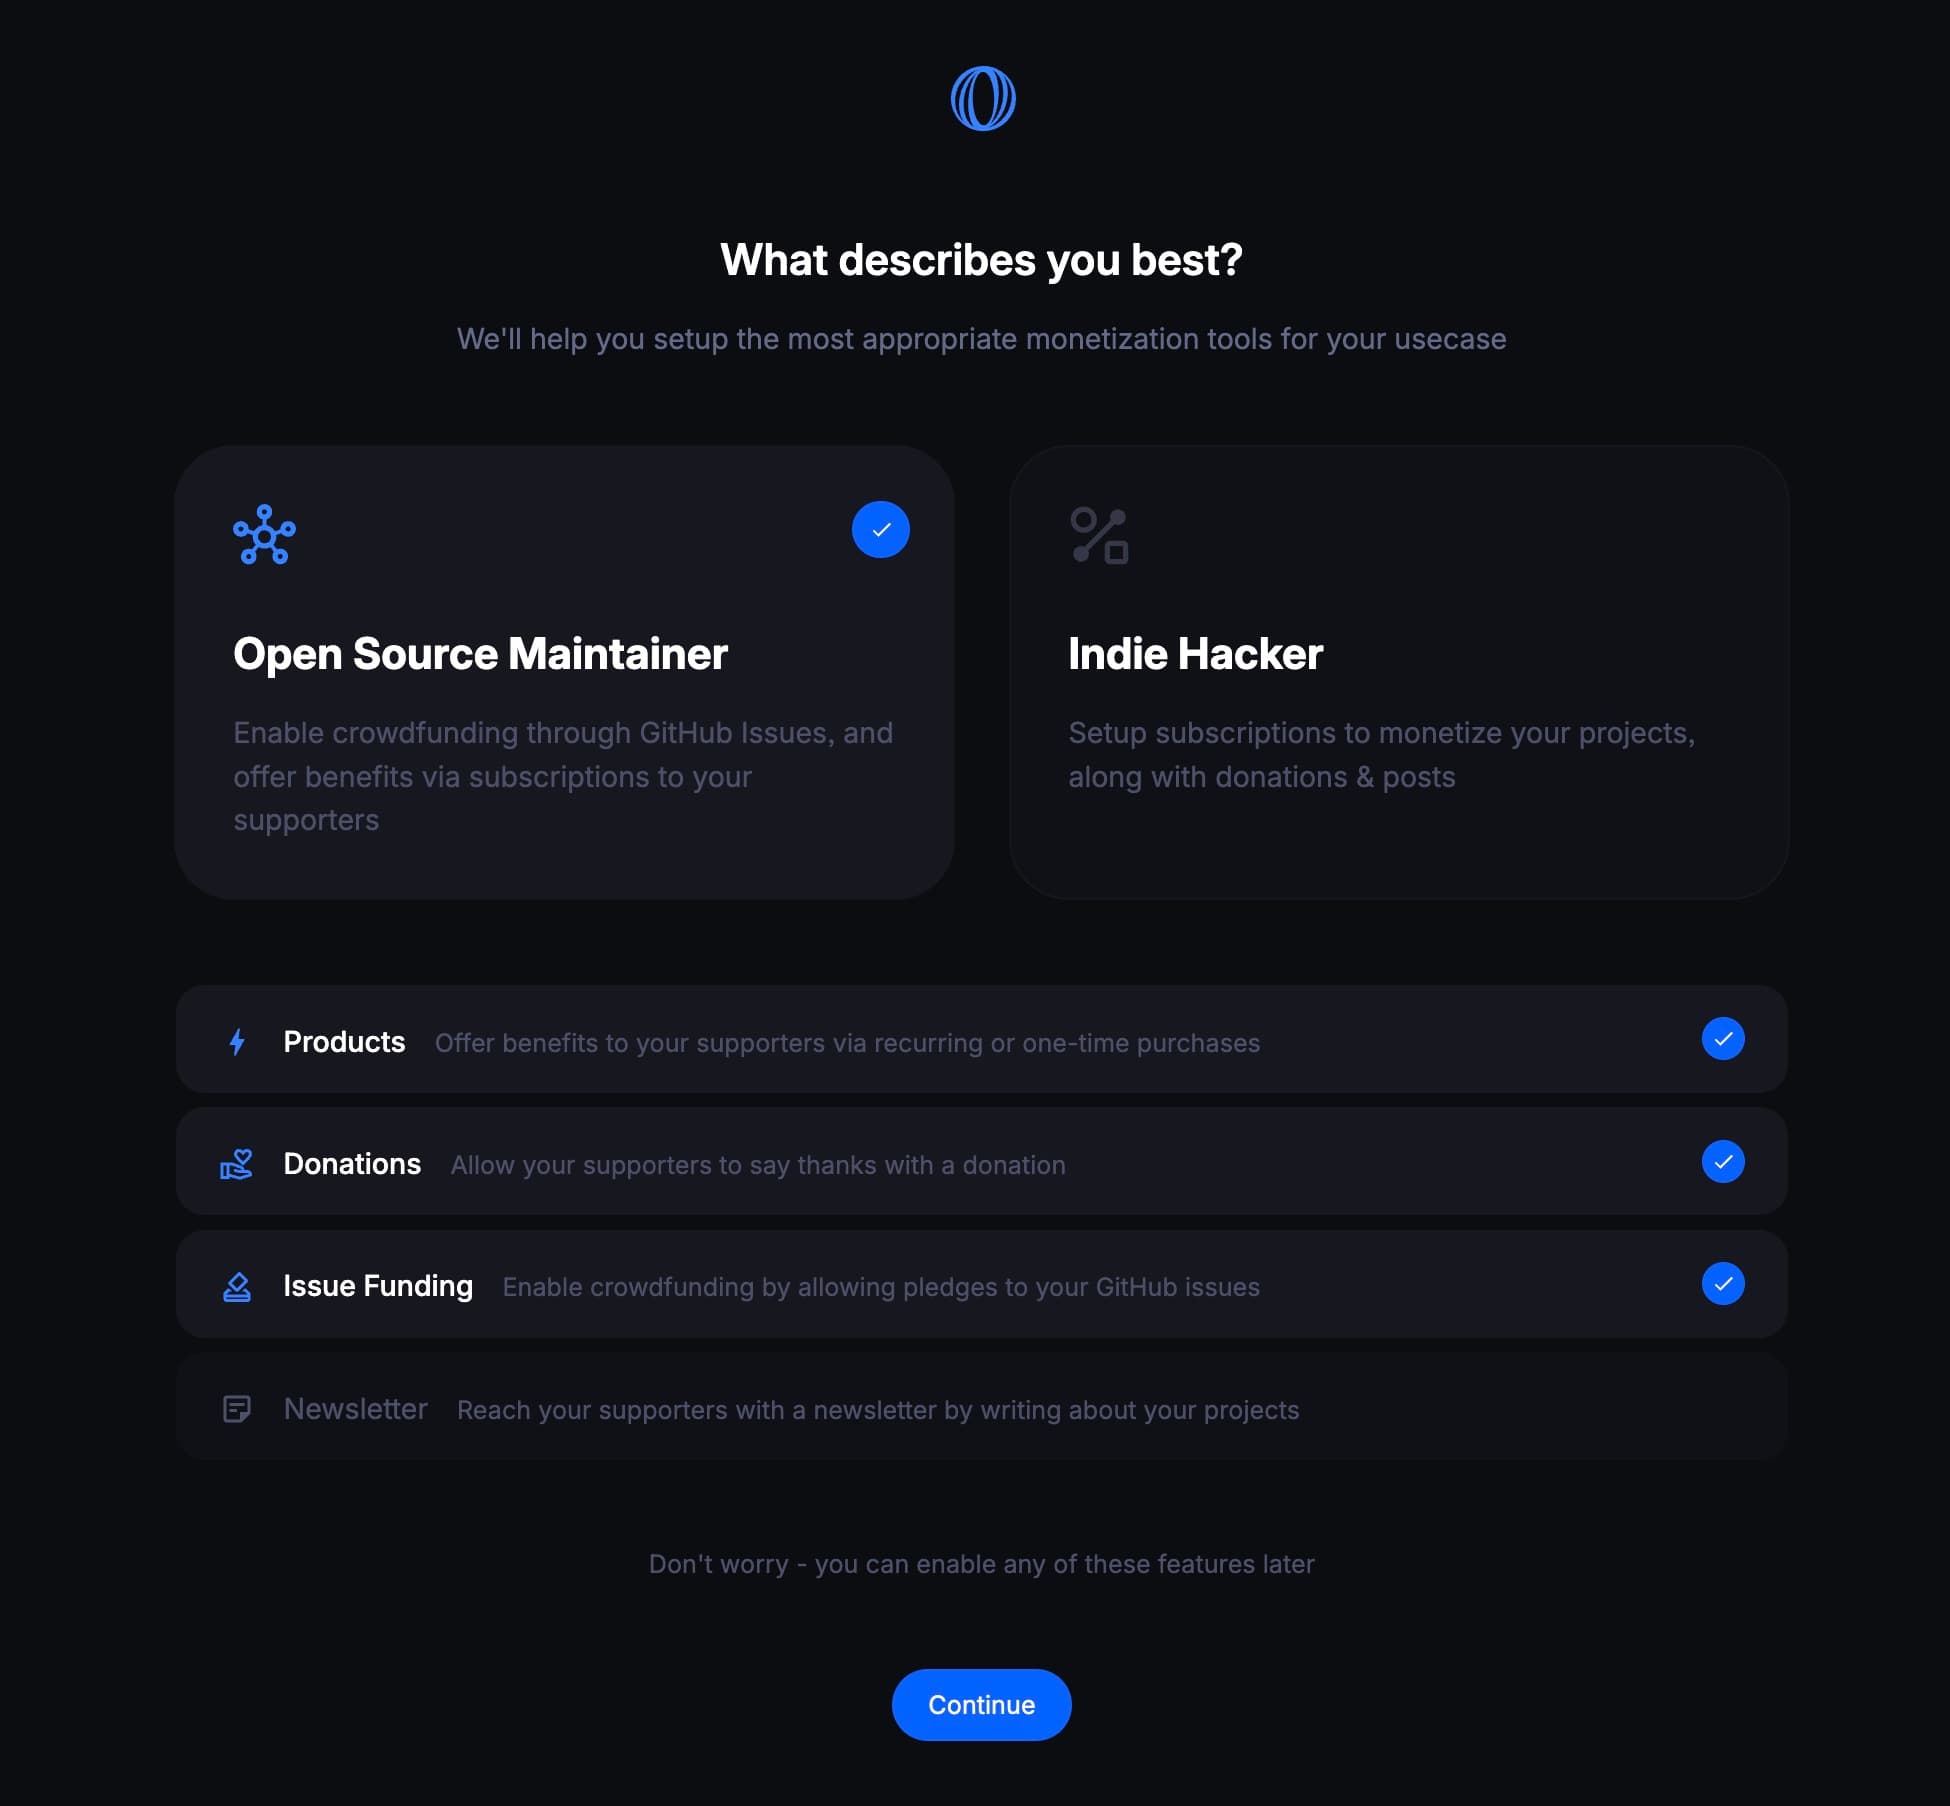Viewport: 1950px width, 1806px height.
Task: Click the Continue button
Action: pos(980,1704)
